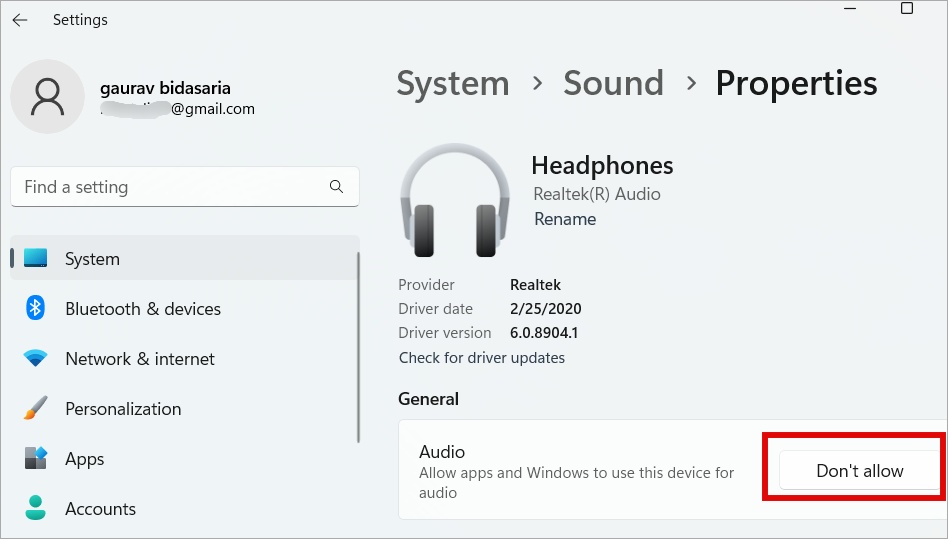Click the Personalization paintbrush icon
This screenshot has height=539, width=948.
36,409
